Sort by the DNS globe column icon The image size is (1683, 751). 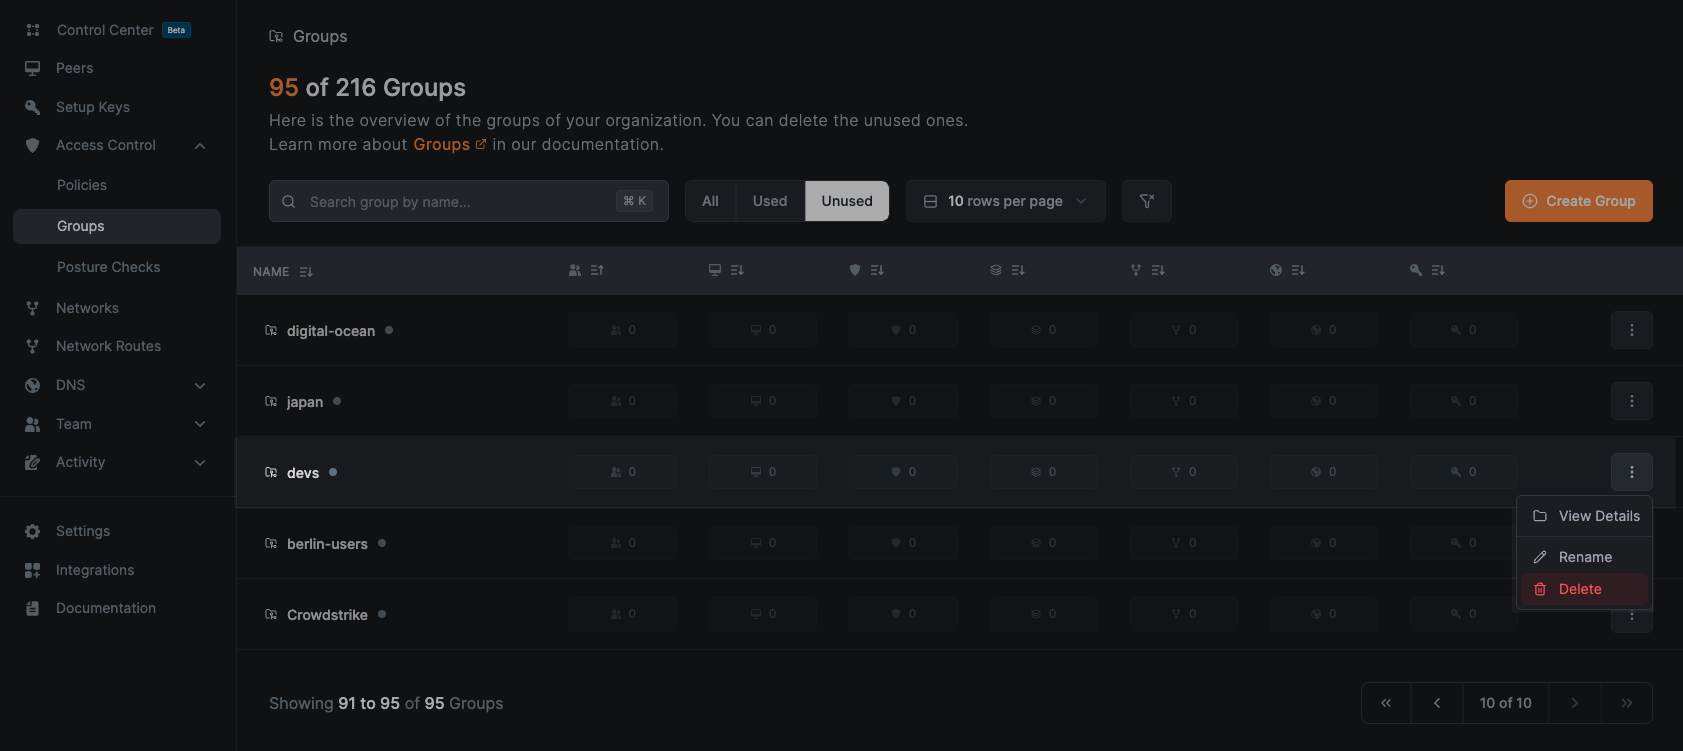[x=1286, y=270]
